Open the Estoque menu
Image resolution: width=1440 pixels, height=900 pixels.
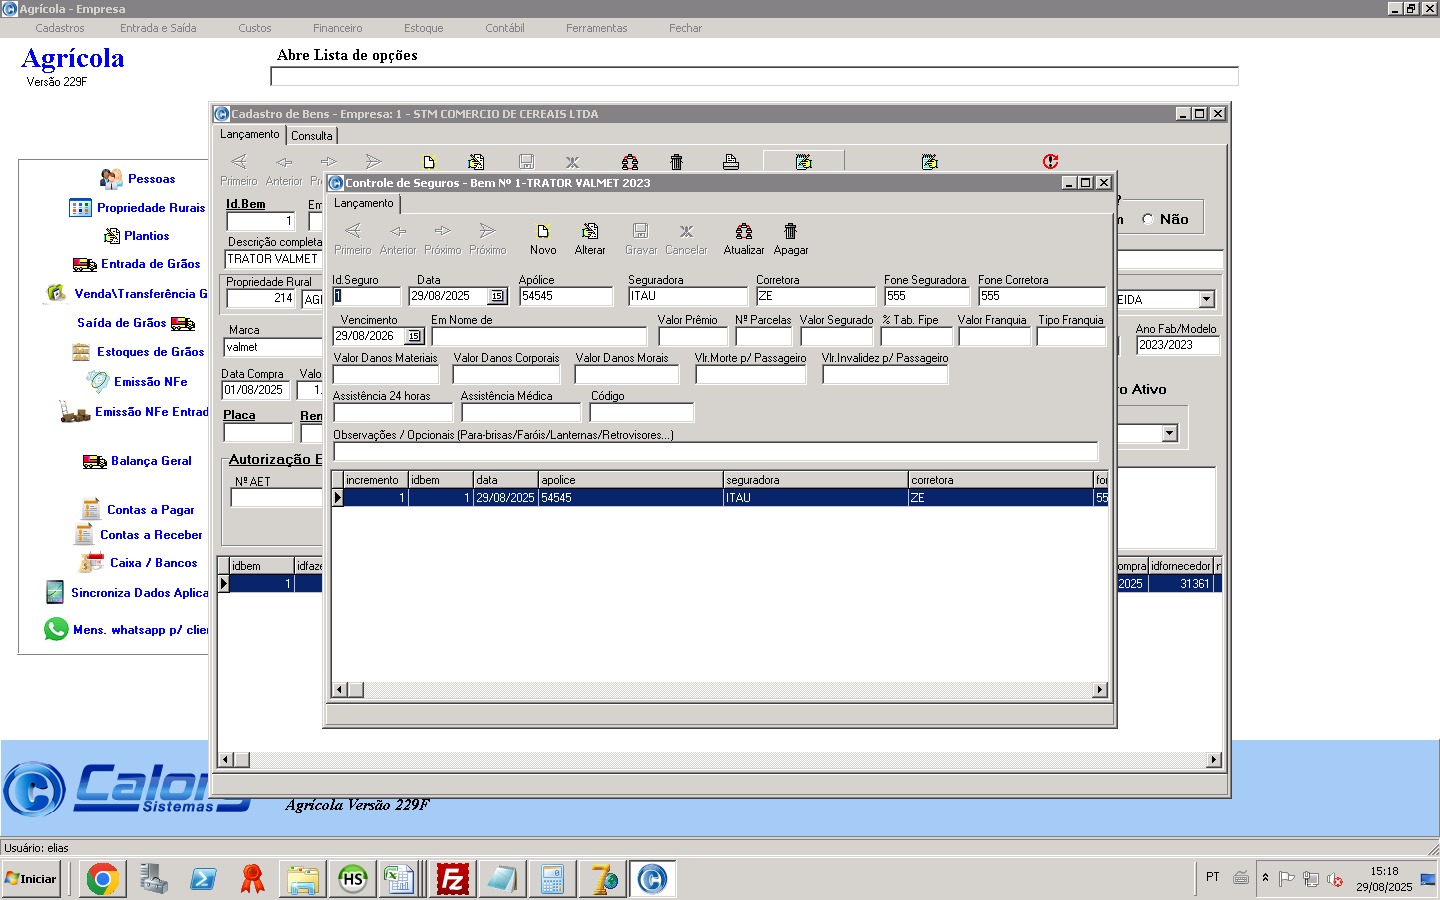(423, 28)
